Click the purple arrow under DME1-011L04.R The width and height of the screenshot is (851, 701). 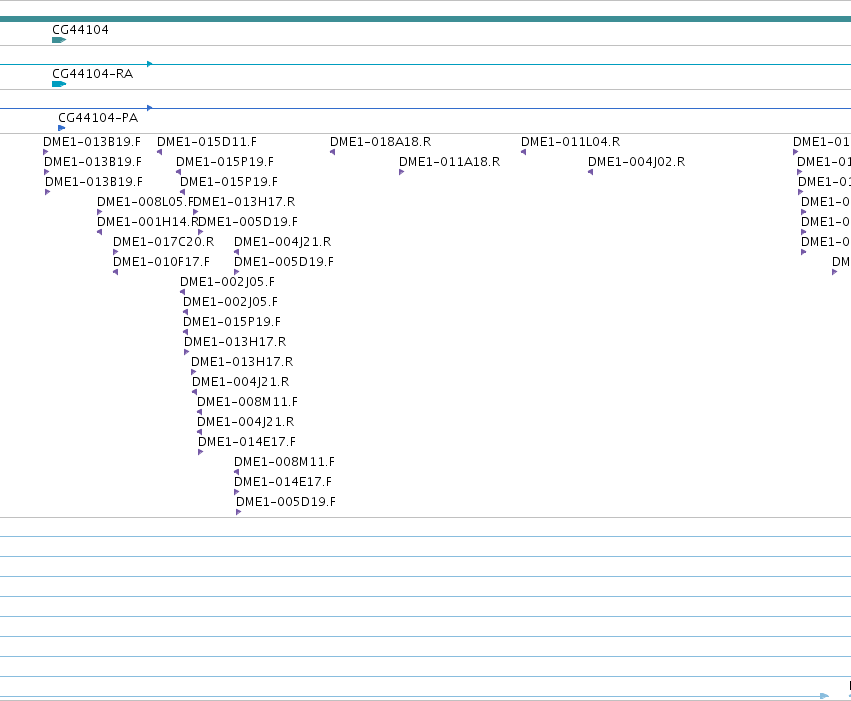(524, 152)
